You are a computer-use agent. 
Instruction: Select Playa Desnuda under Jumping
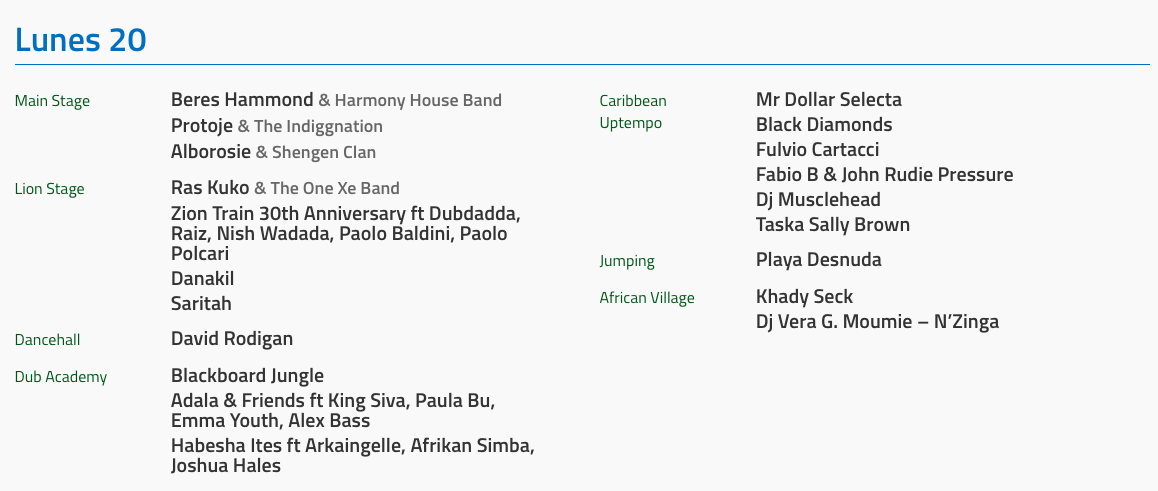pos(818,260)
